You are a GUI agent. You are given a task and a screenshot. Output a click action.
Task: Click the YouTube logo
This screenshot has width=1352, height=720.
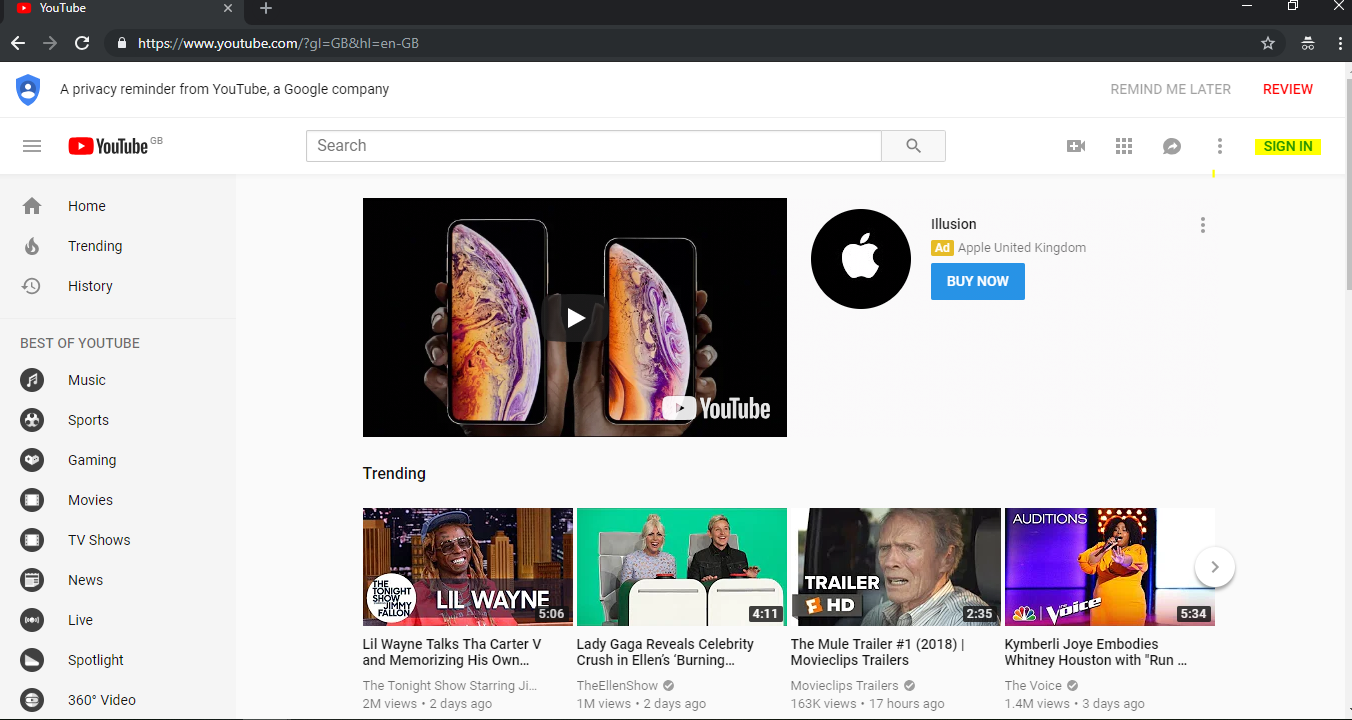tap(108, 146)
